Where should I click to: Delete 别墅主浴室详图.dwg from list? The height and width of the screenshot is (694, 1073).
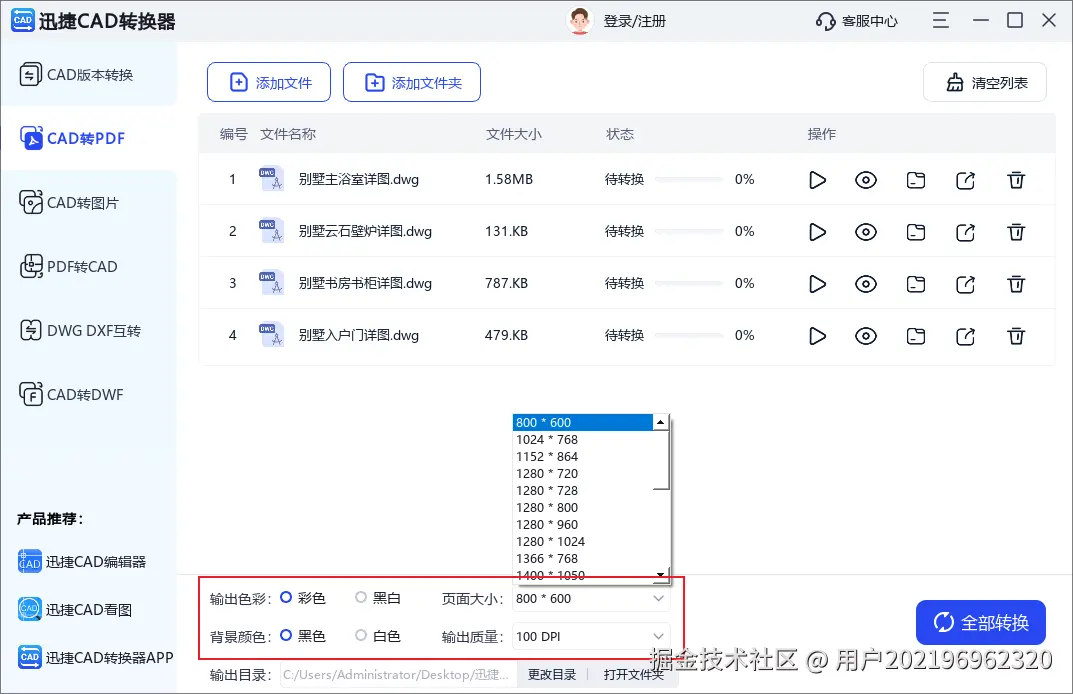coord(1016,180)
